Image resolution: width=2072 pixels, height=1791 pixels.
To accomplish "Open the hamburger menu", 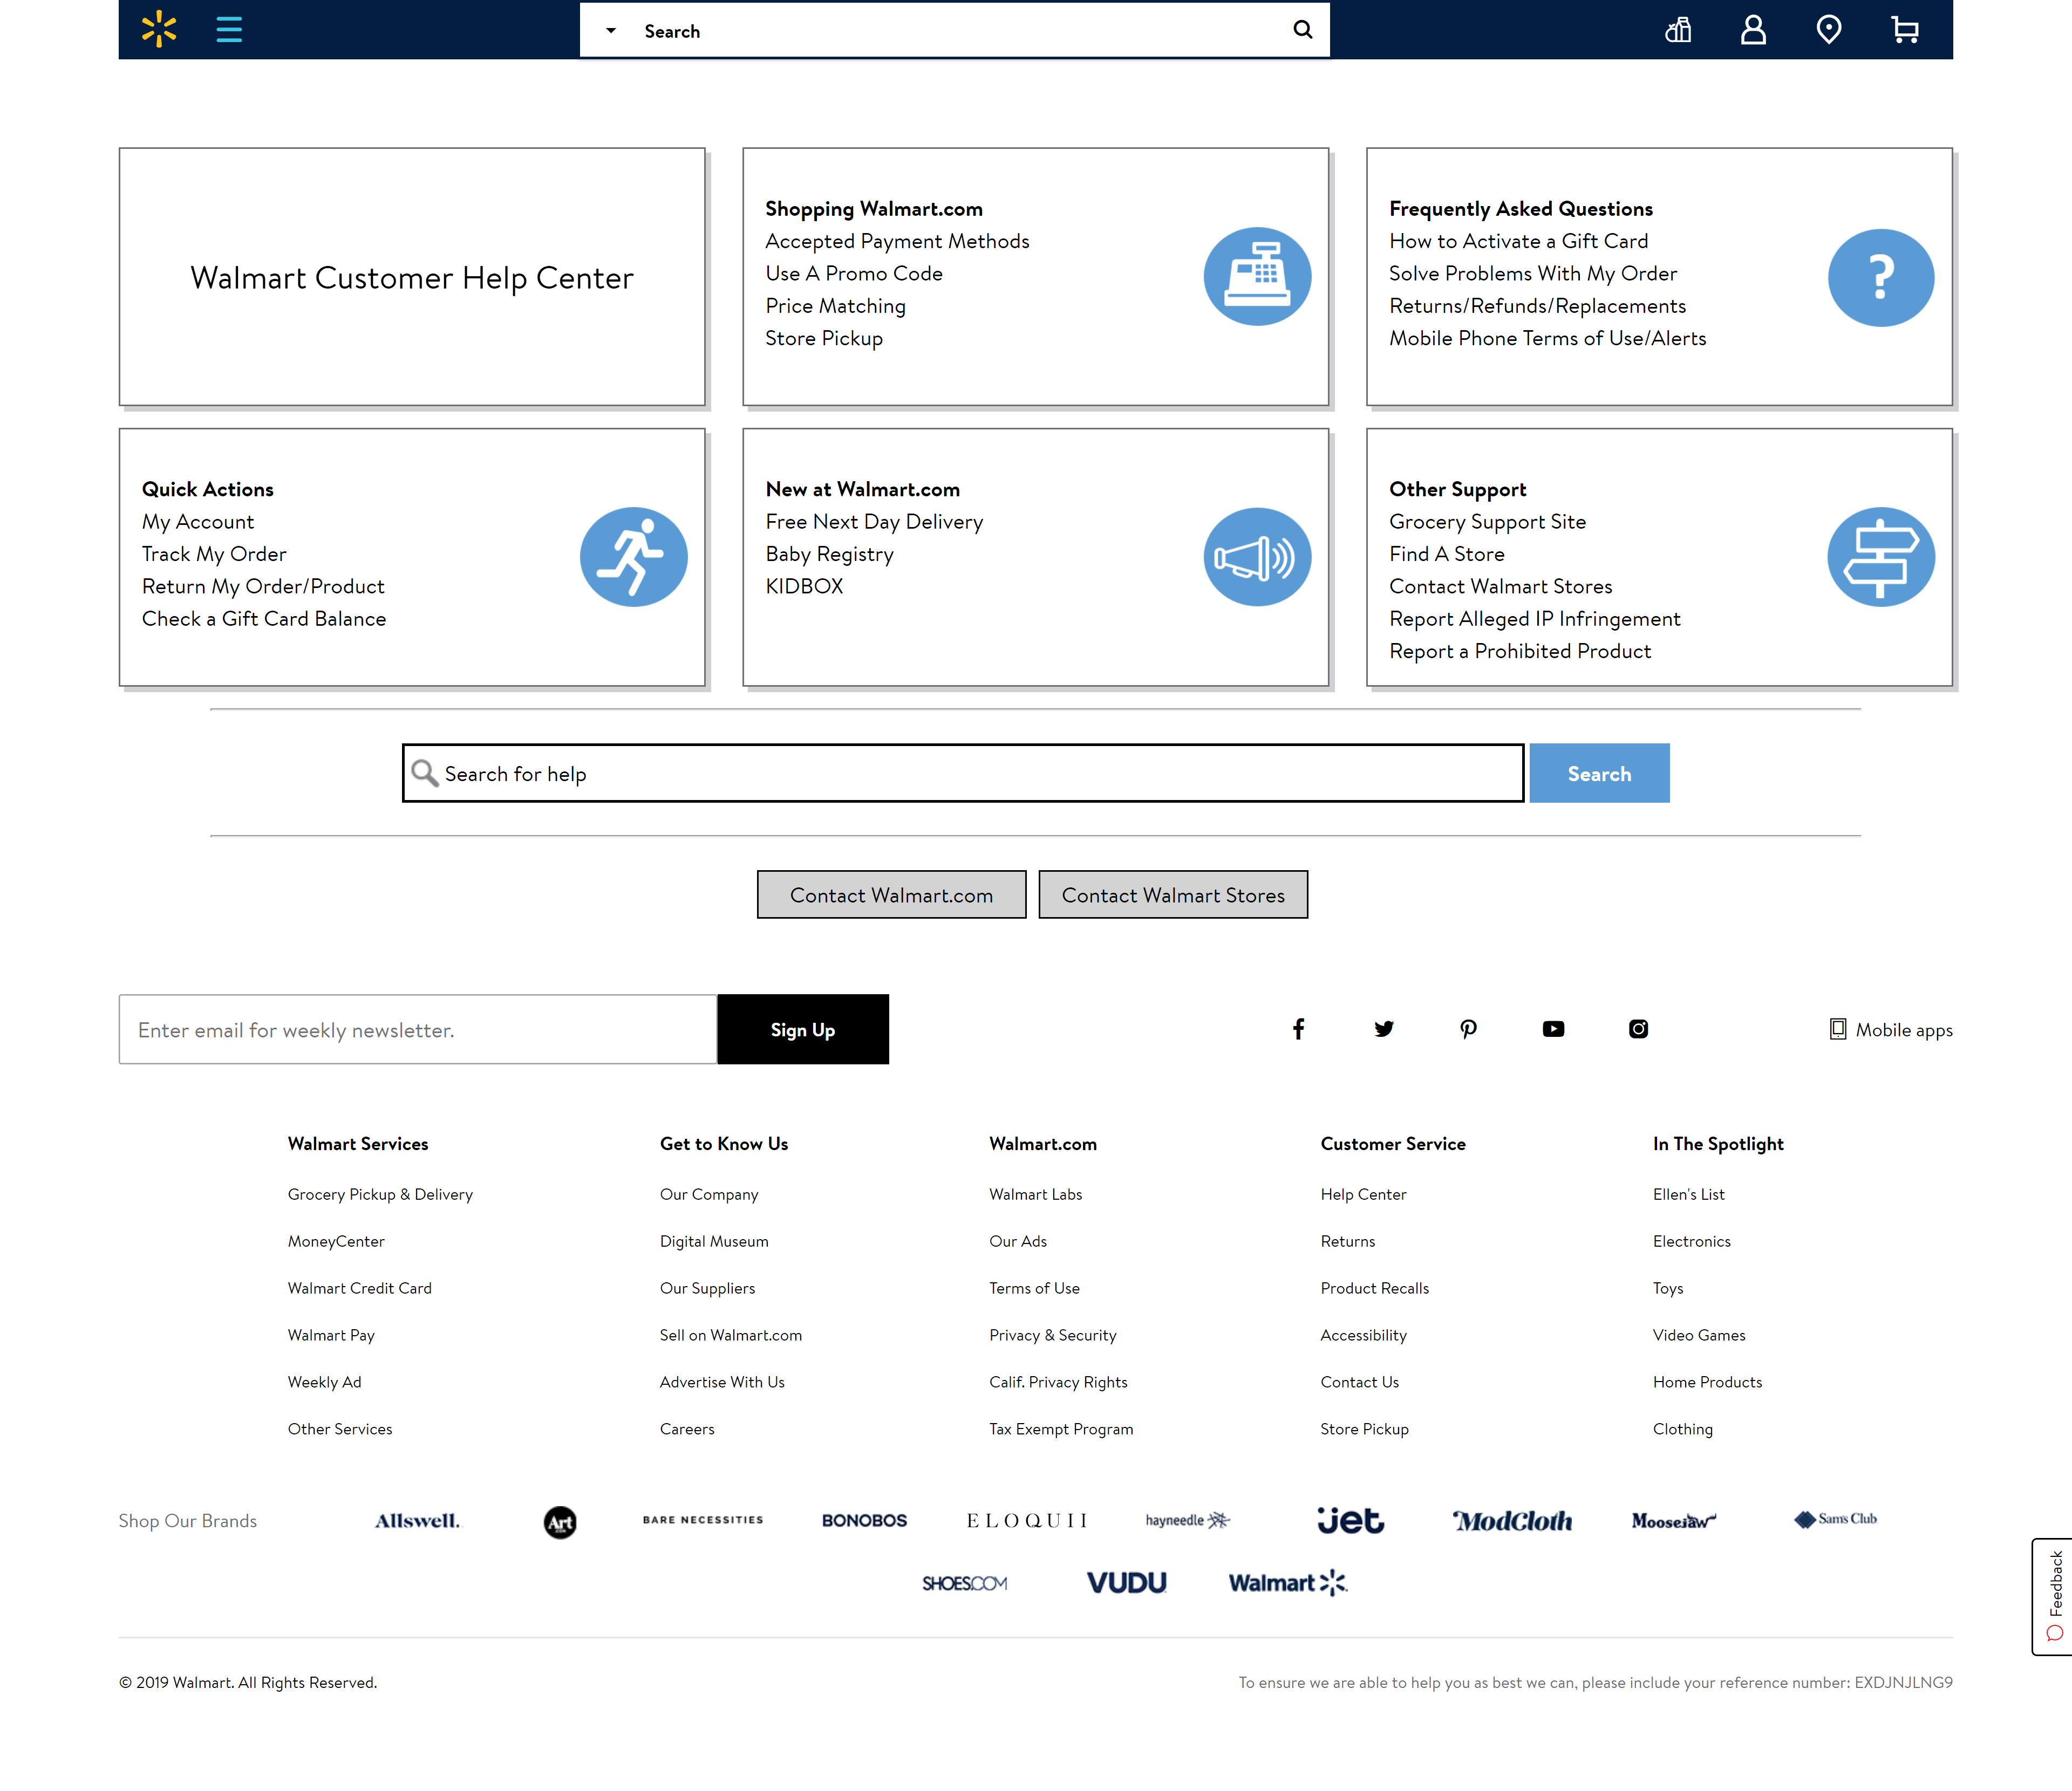I will click(229, 29).
